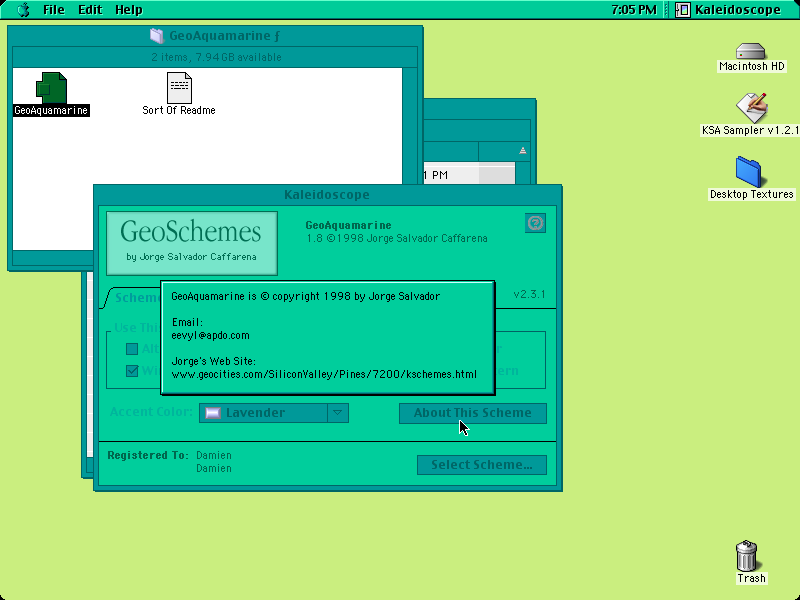Click the 'Jorge's Web Site:' label
Viewport: 800px width, 600px height.
(x=214, y=361)
